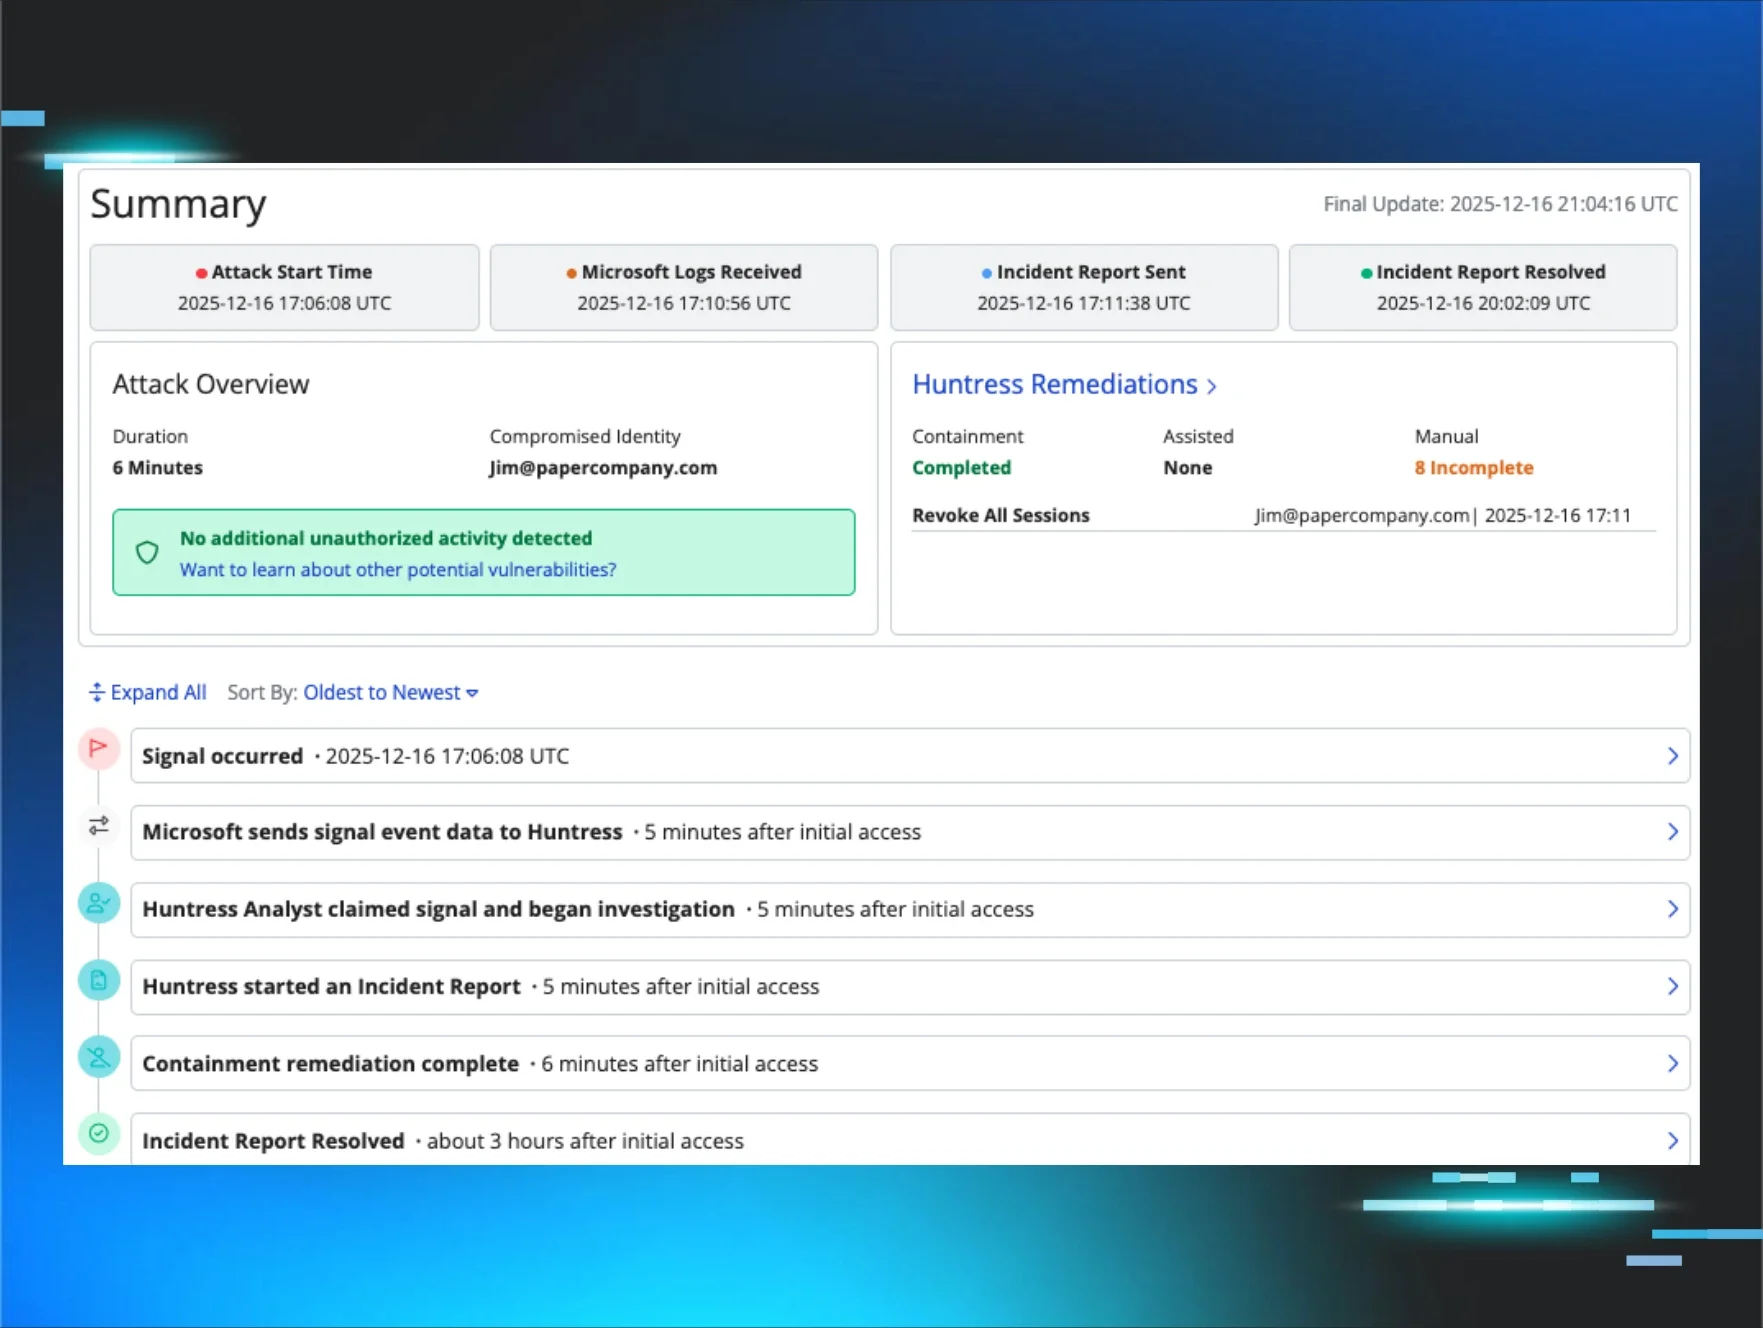1763x1328 pixels.
Task: Select the Incident Report Sent card
Action: click(x=1083, y=288)
